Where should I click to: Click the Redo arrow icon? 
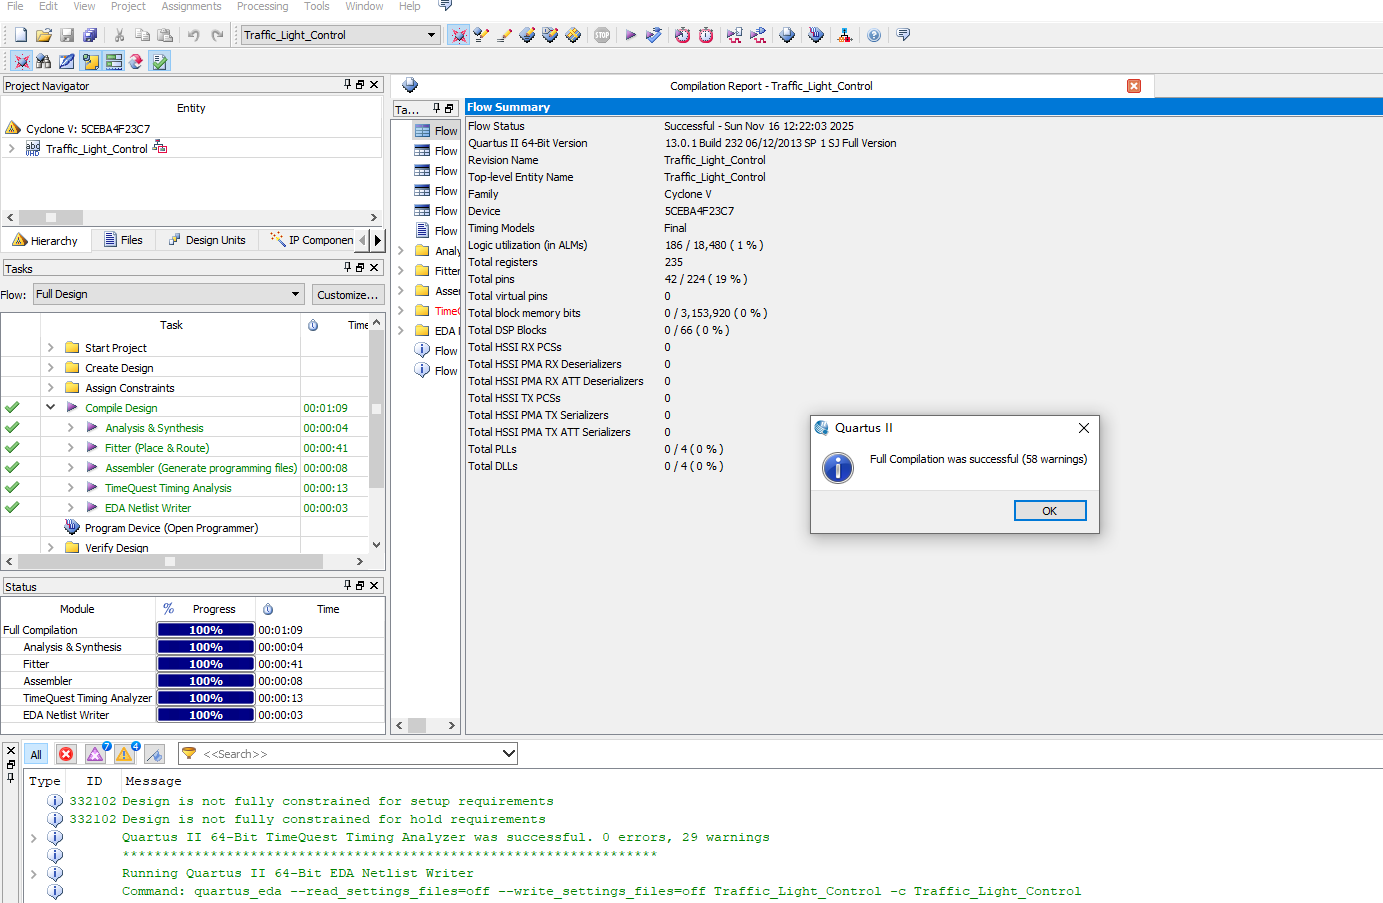[217, 35]
